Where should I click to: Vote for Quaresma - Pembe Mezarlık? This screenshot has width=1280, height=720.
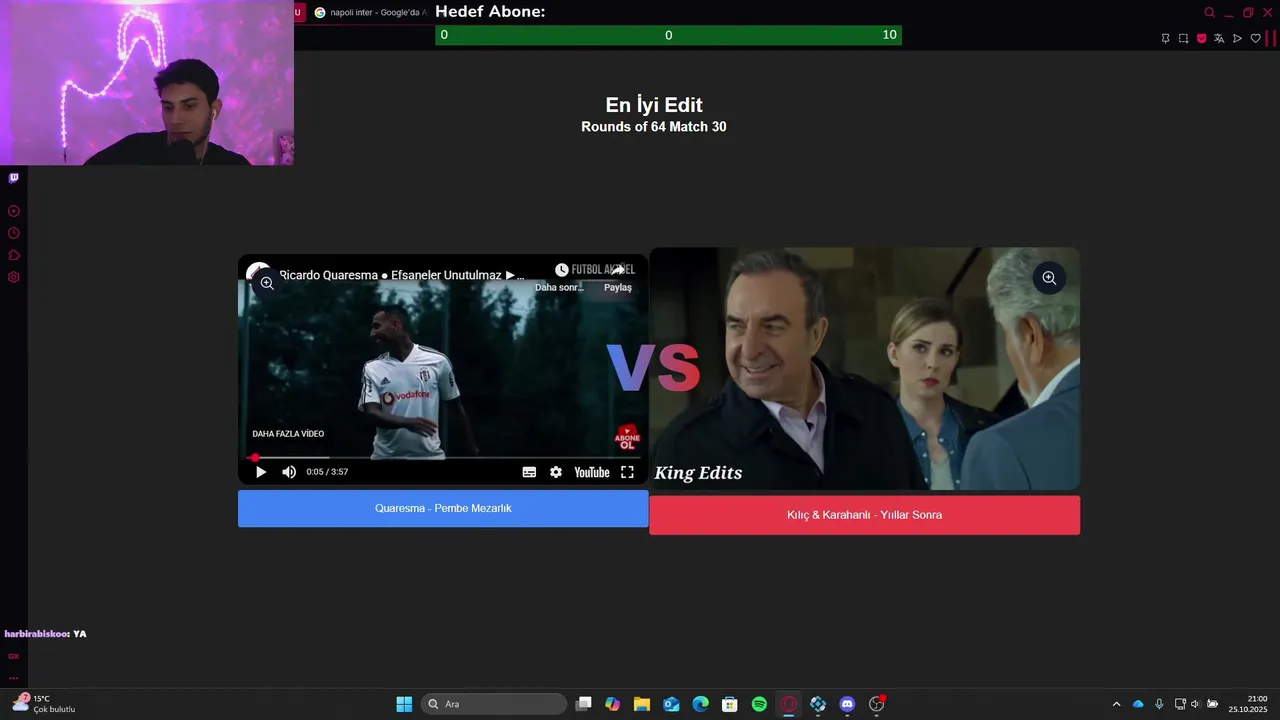pyautogui.click(x=443, y=508)
